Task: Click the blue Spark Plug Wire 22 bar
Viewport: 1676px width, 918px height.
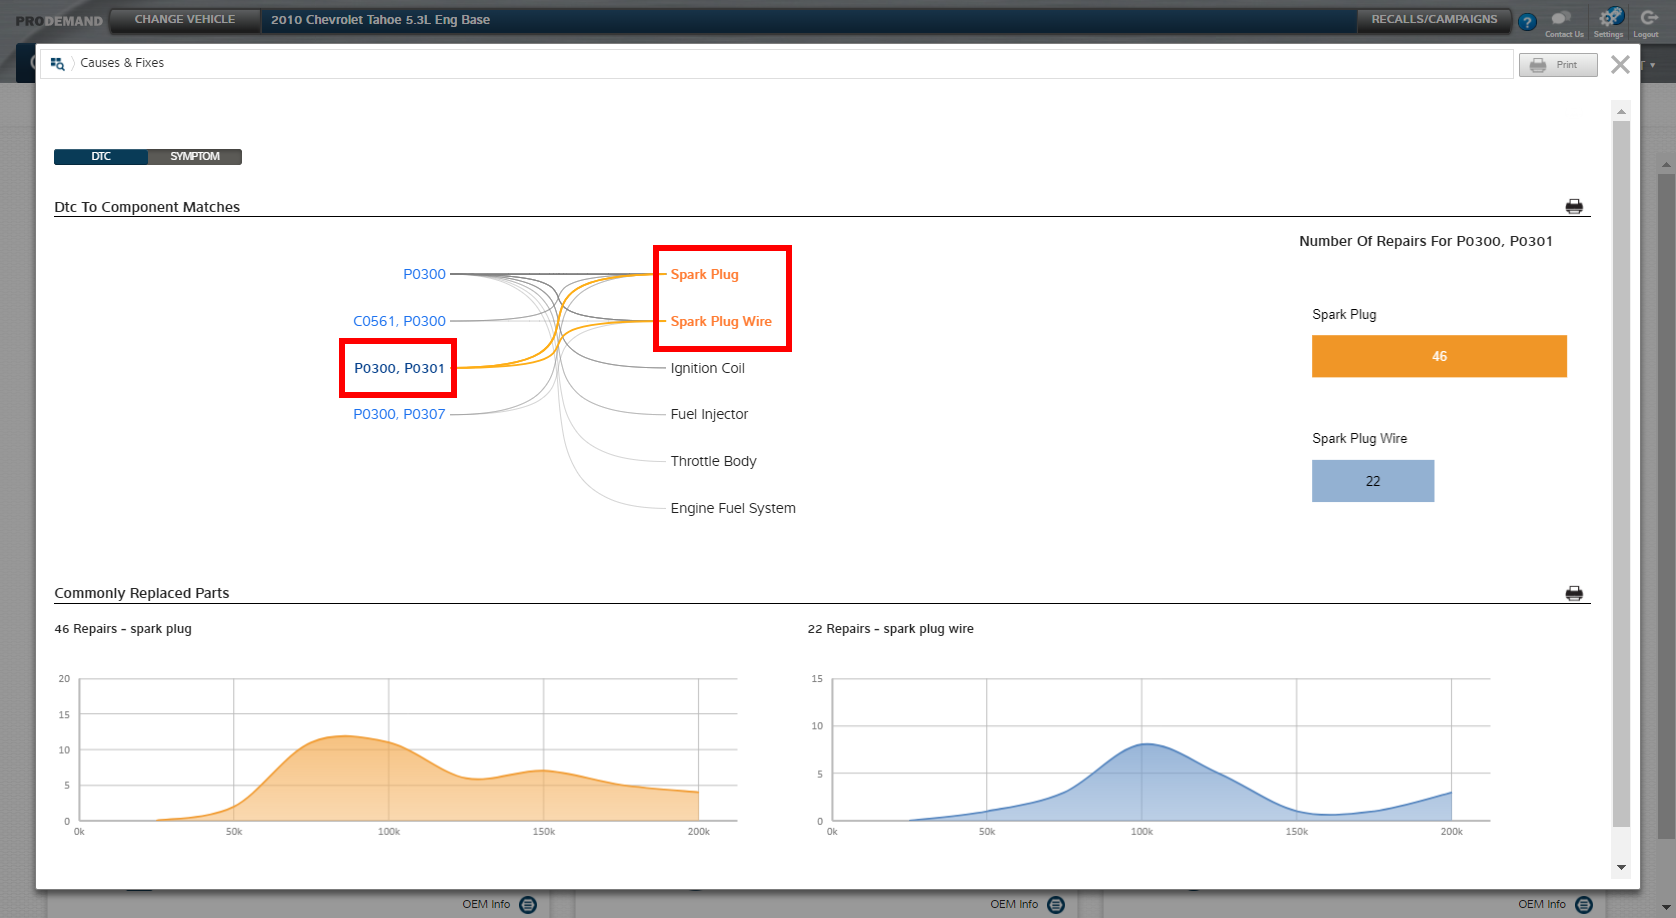Action: coord(1372,481)
